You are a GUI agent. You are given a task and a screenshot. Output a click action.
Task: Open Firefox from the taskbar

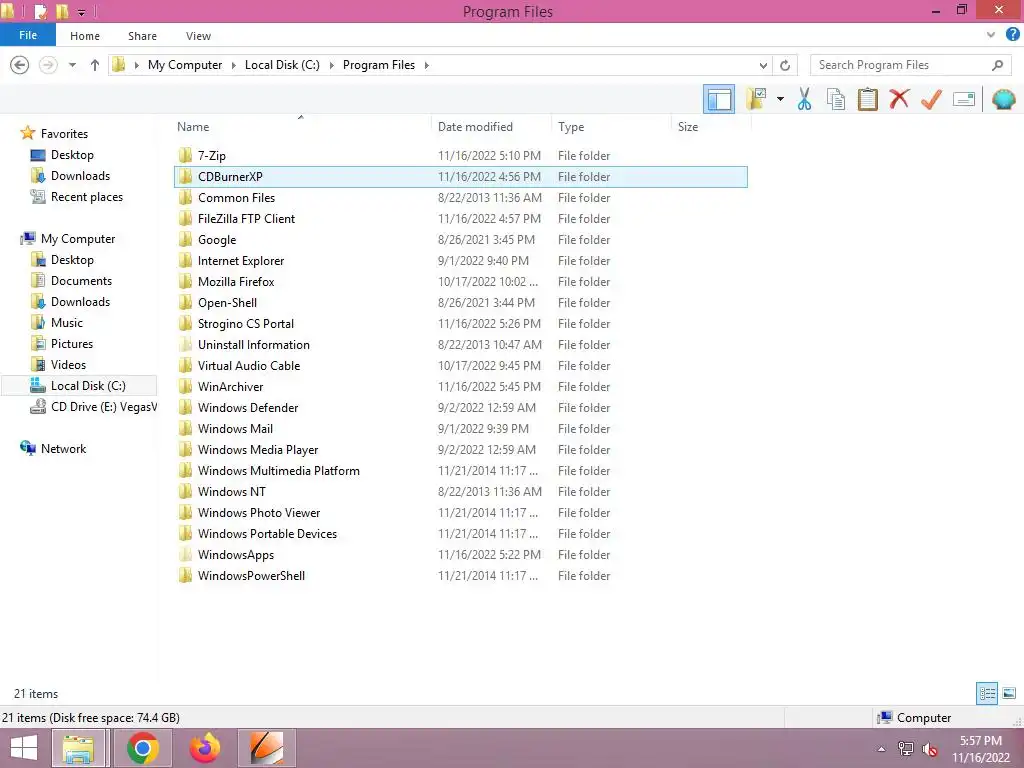coord(204,748)
